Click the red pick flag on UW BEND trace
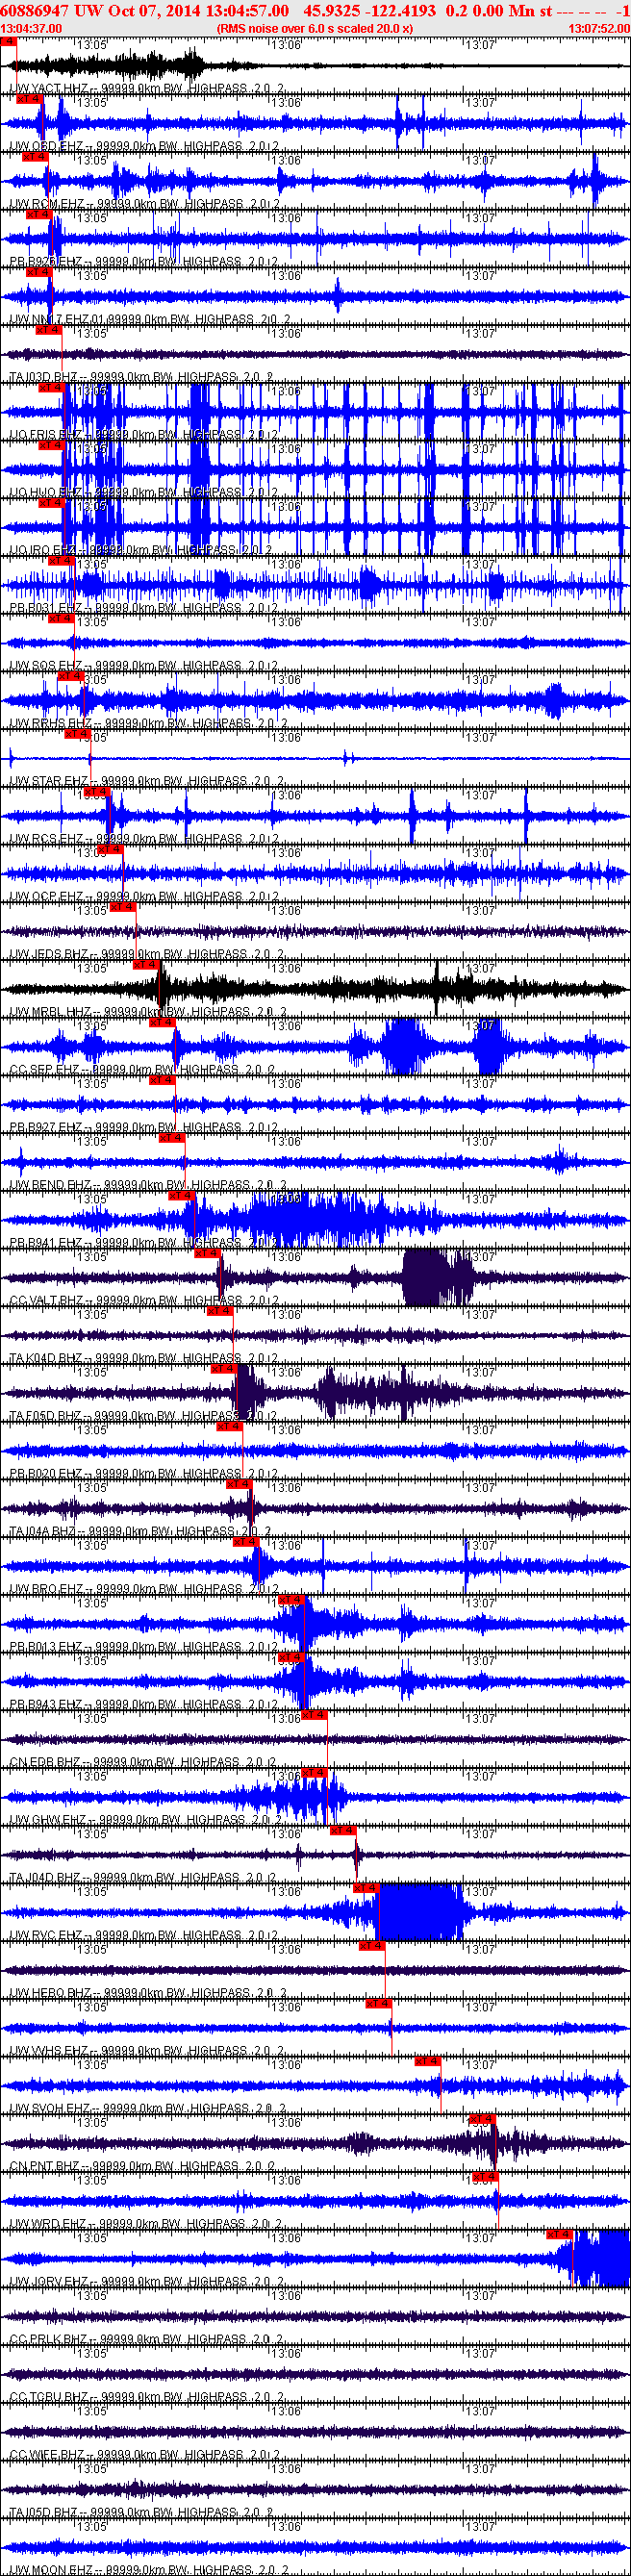Viewport: 631px width, 2576px height. pos(171,1138)
